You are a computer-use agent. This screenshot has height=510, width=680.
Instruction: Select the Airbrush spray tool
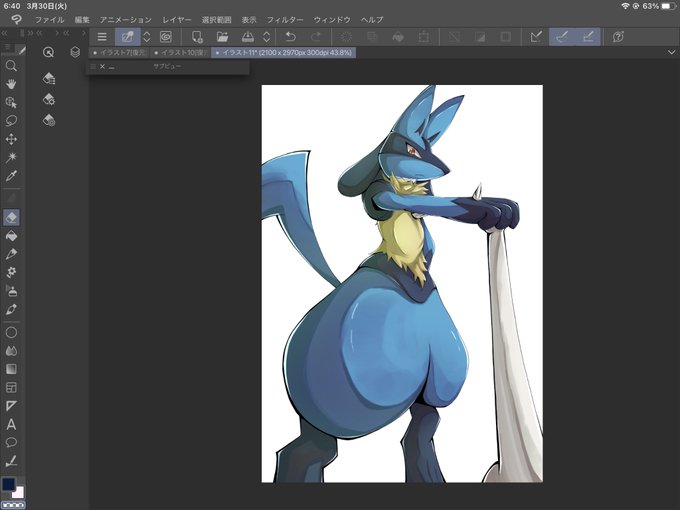tap(11, 291)
